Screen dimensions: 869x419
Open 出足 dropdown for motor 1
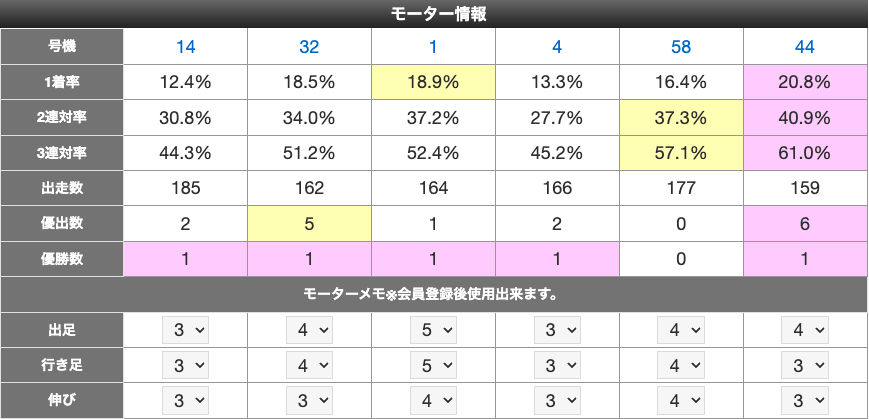point(433,329)
